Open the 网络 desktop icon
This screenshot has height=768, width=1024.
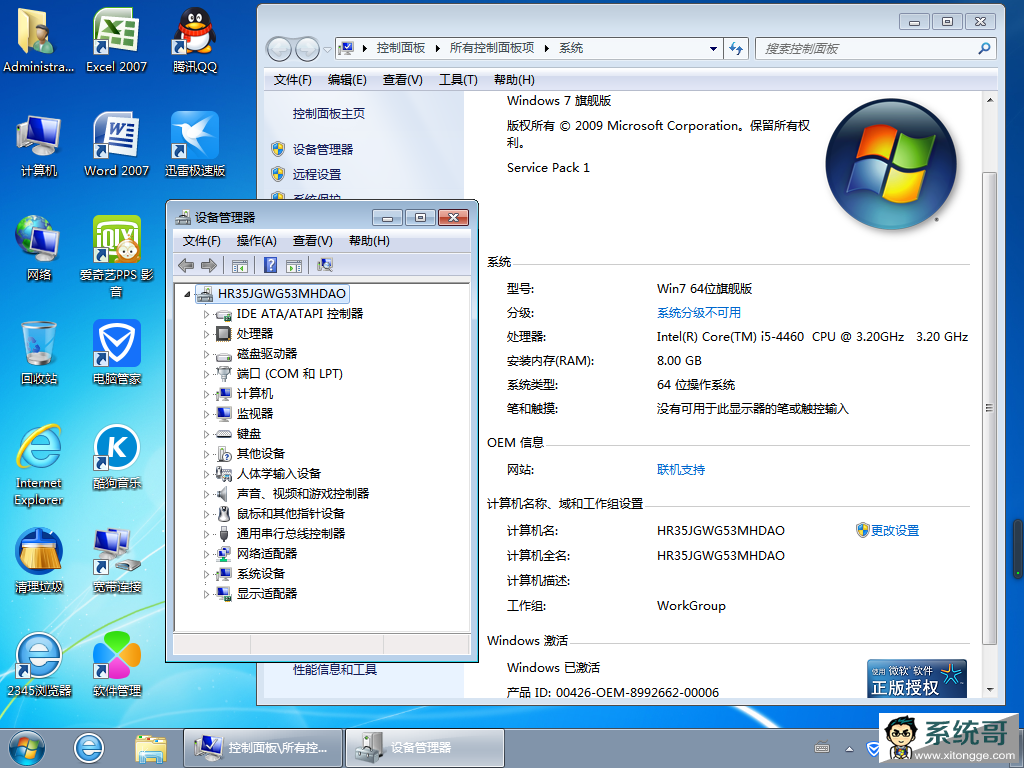click(39, 248)
